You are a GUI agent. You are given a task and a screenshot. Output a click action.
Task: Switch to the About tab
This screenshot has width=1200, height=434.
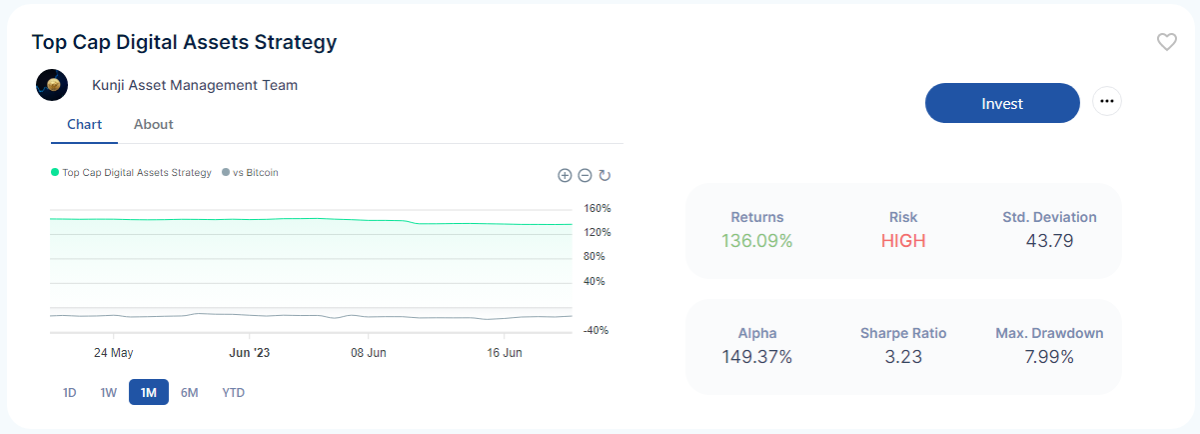(x=153, y=125)
